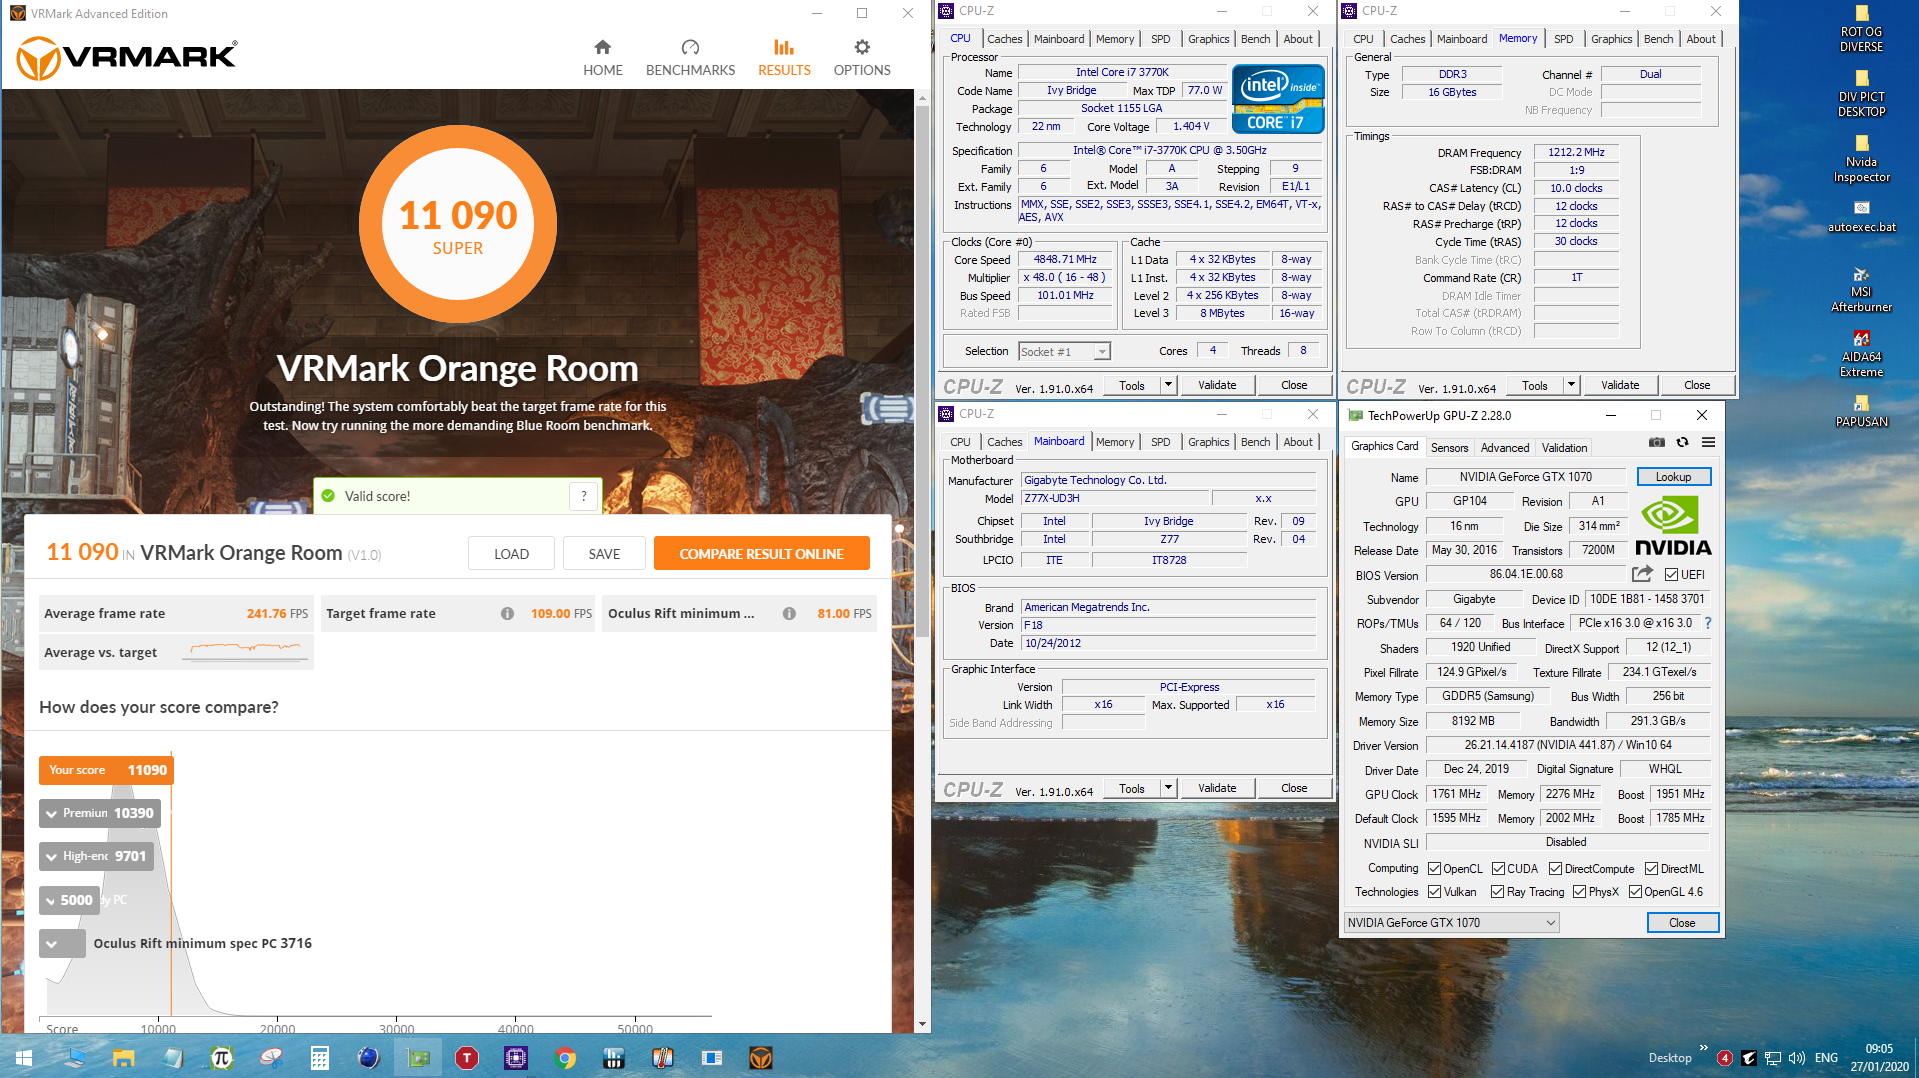Toggle OpenGL 4.6 checkbox in GPU-Z
1919x1078 pixels.
1635,892
